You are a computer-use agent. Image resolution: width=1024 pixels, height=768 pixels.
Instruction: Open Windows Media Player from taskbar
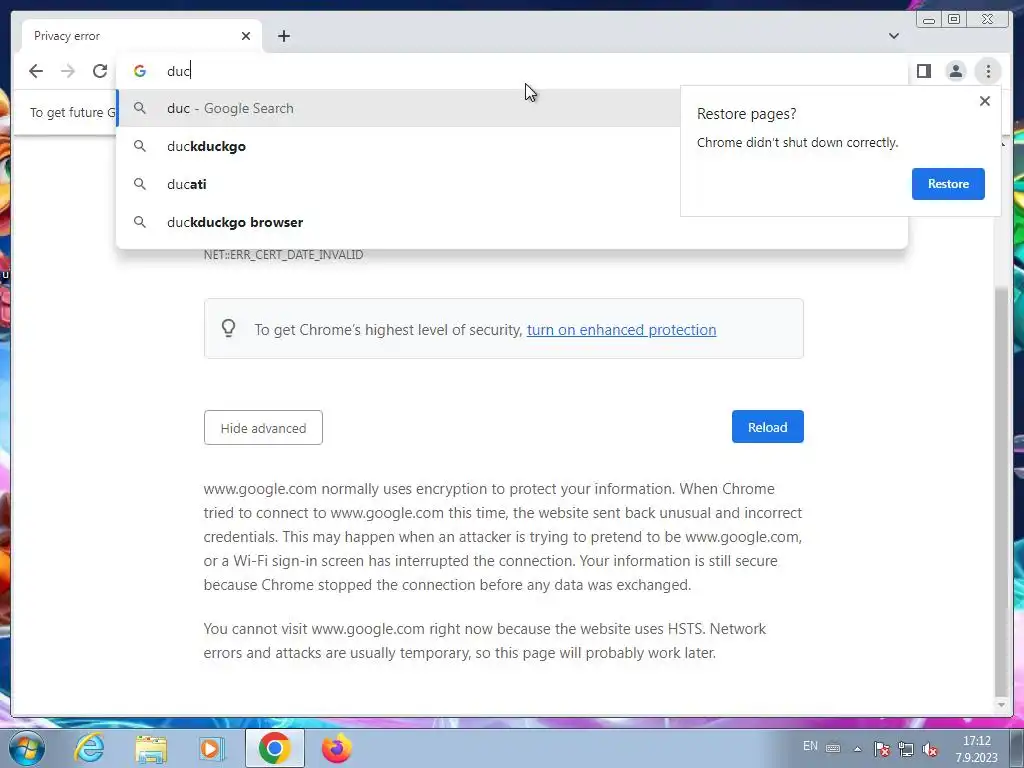tap(212, 748)
